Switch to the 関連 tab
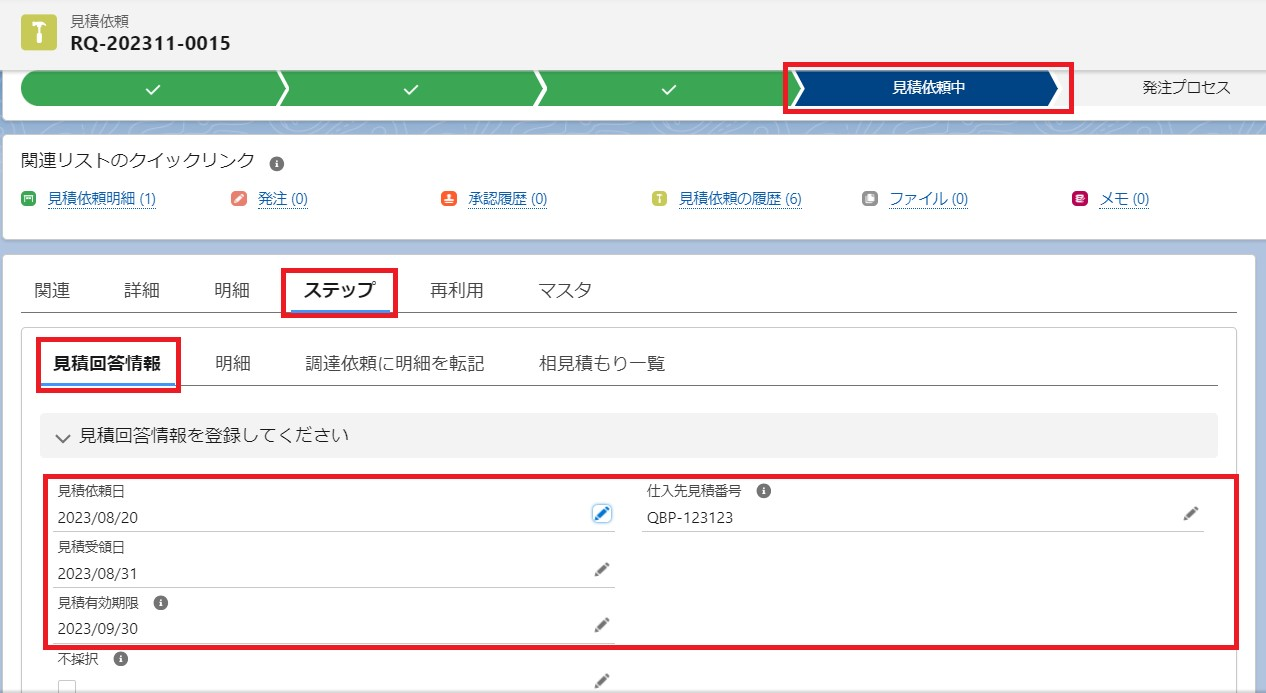This screenshot has width=1266, height=693. tap(52, 291)
